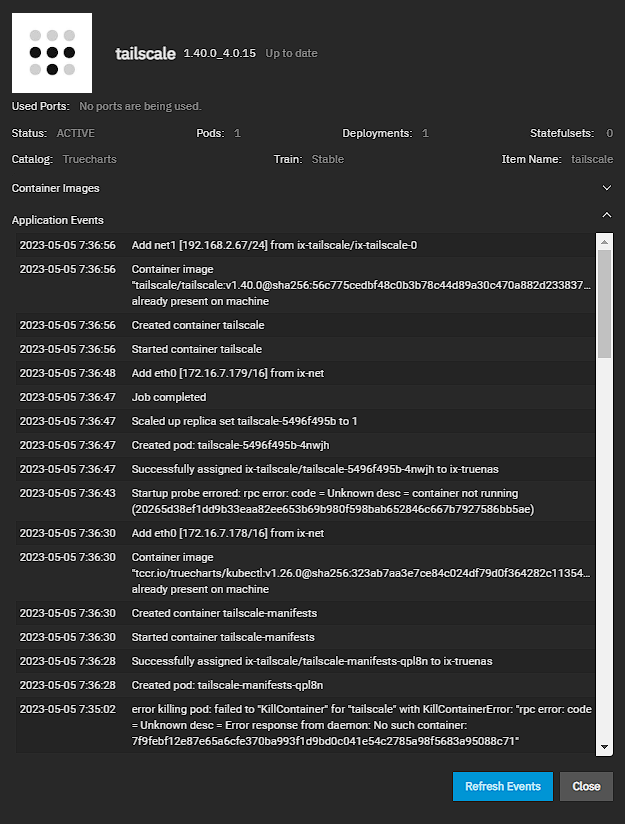Click the ACTIVE status value
The image size is (625, 824).
click(x=76, y=133)
